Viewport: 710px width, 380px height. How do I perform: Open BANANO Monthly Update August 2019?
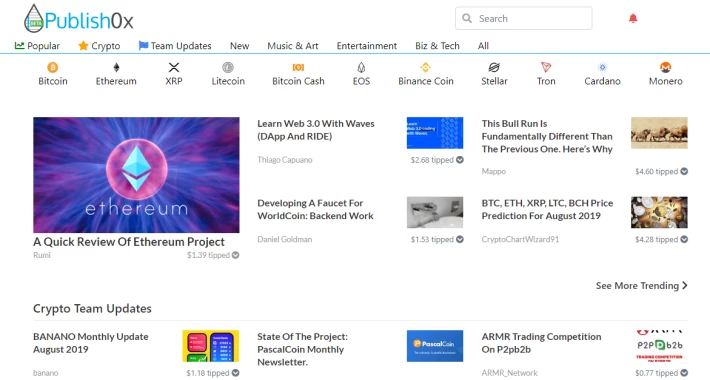pyautogui.click(x=91, y=343)
